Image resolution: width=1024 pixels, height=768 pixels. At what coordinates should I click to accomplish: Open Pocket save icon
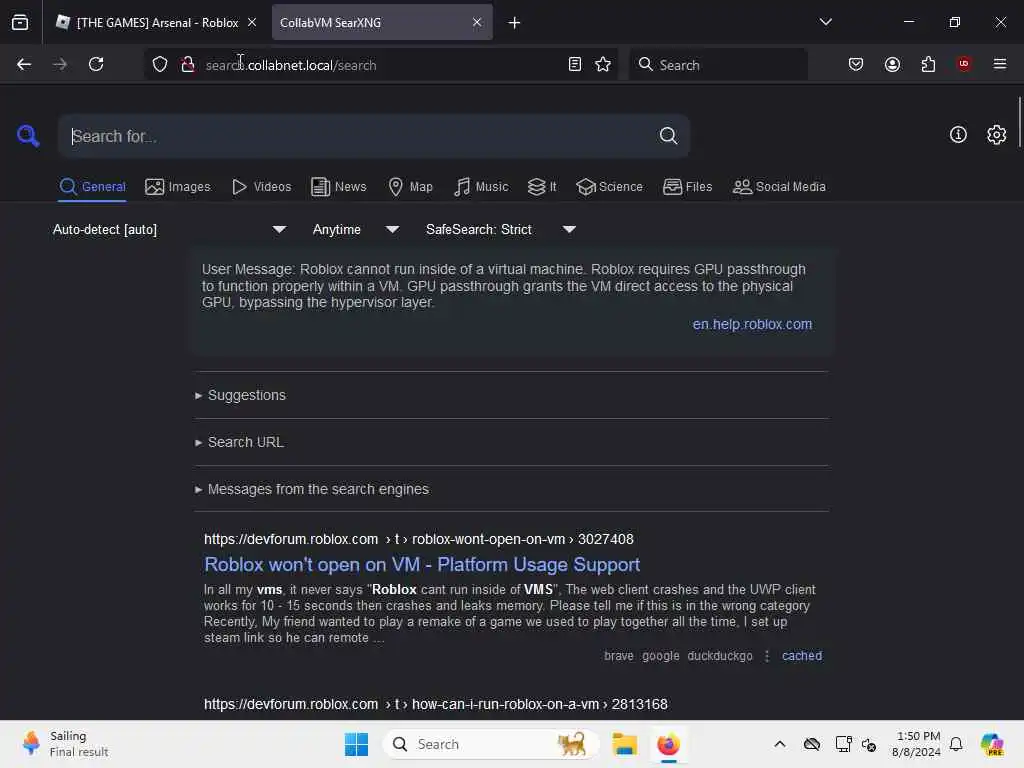click(856, 64)
